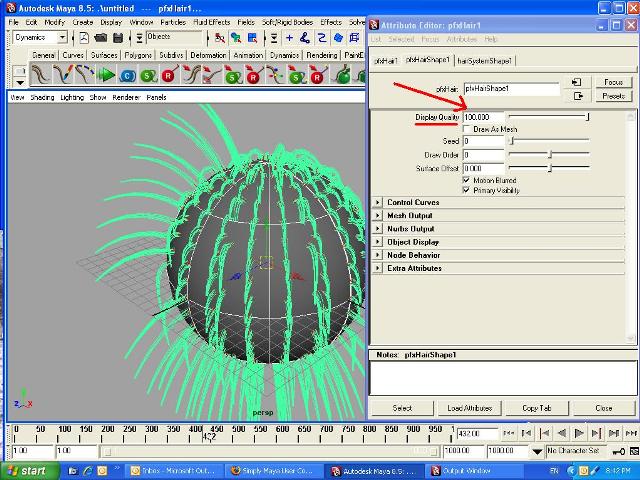Click the blue curve selection mask icon
The height and width of the screenshot is (480, 640).
322,38
